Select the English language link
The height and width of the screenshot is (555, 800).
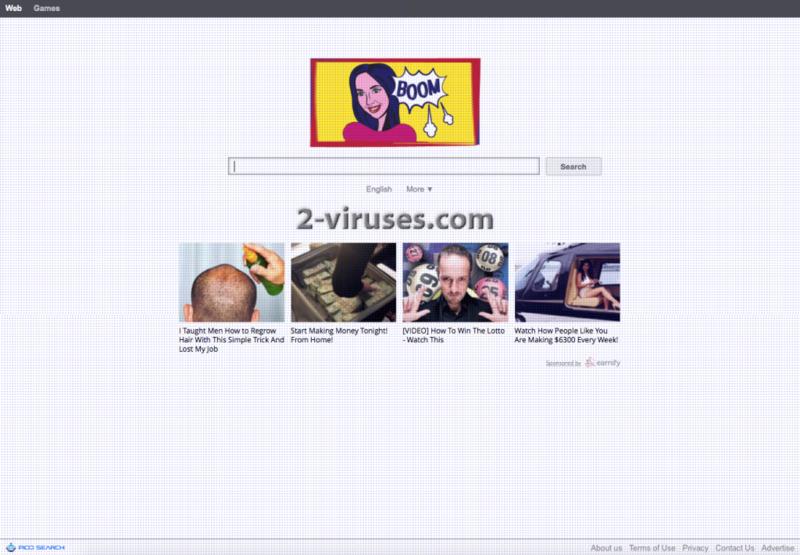[x=379, y=189]
